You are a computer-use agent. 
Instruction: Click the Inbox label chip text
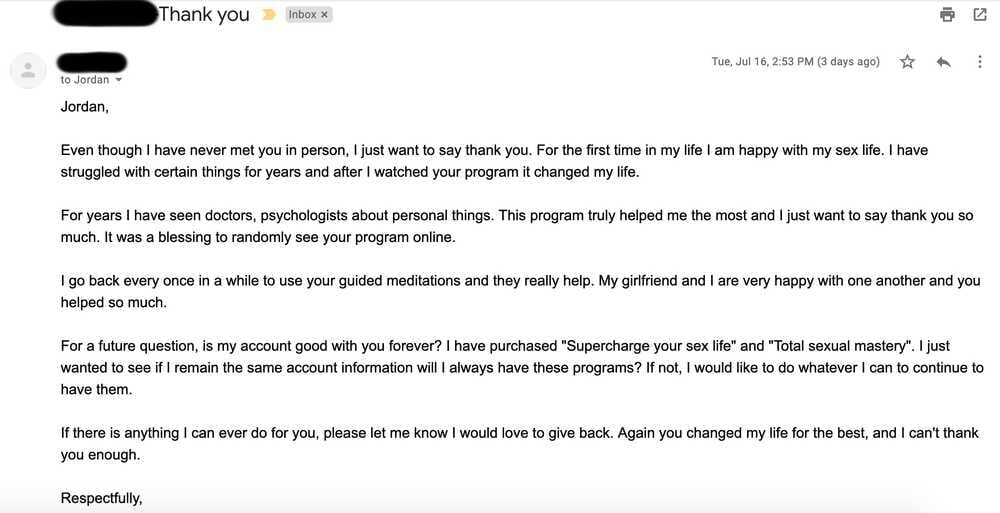[303, 15]
